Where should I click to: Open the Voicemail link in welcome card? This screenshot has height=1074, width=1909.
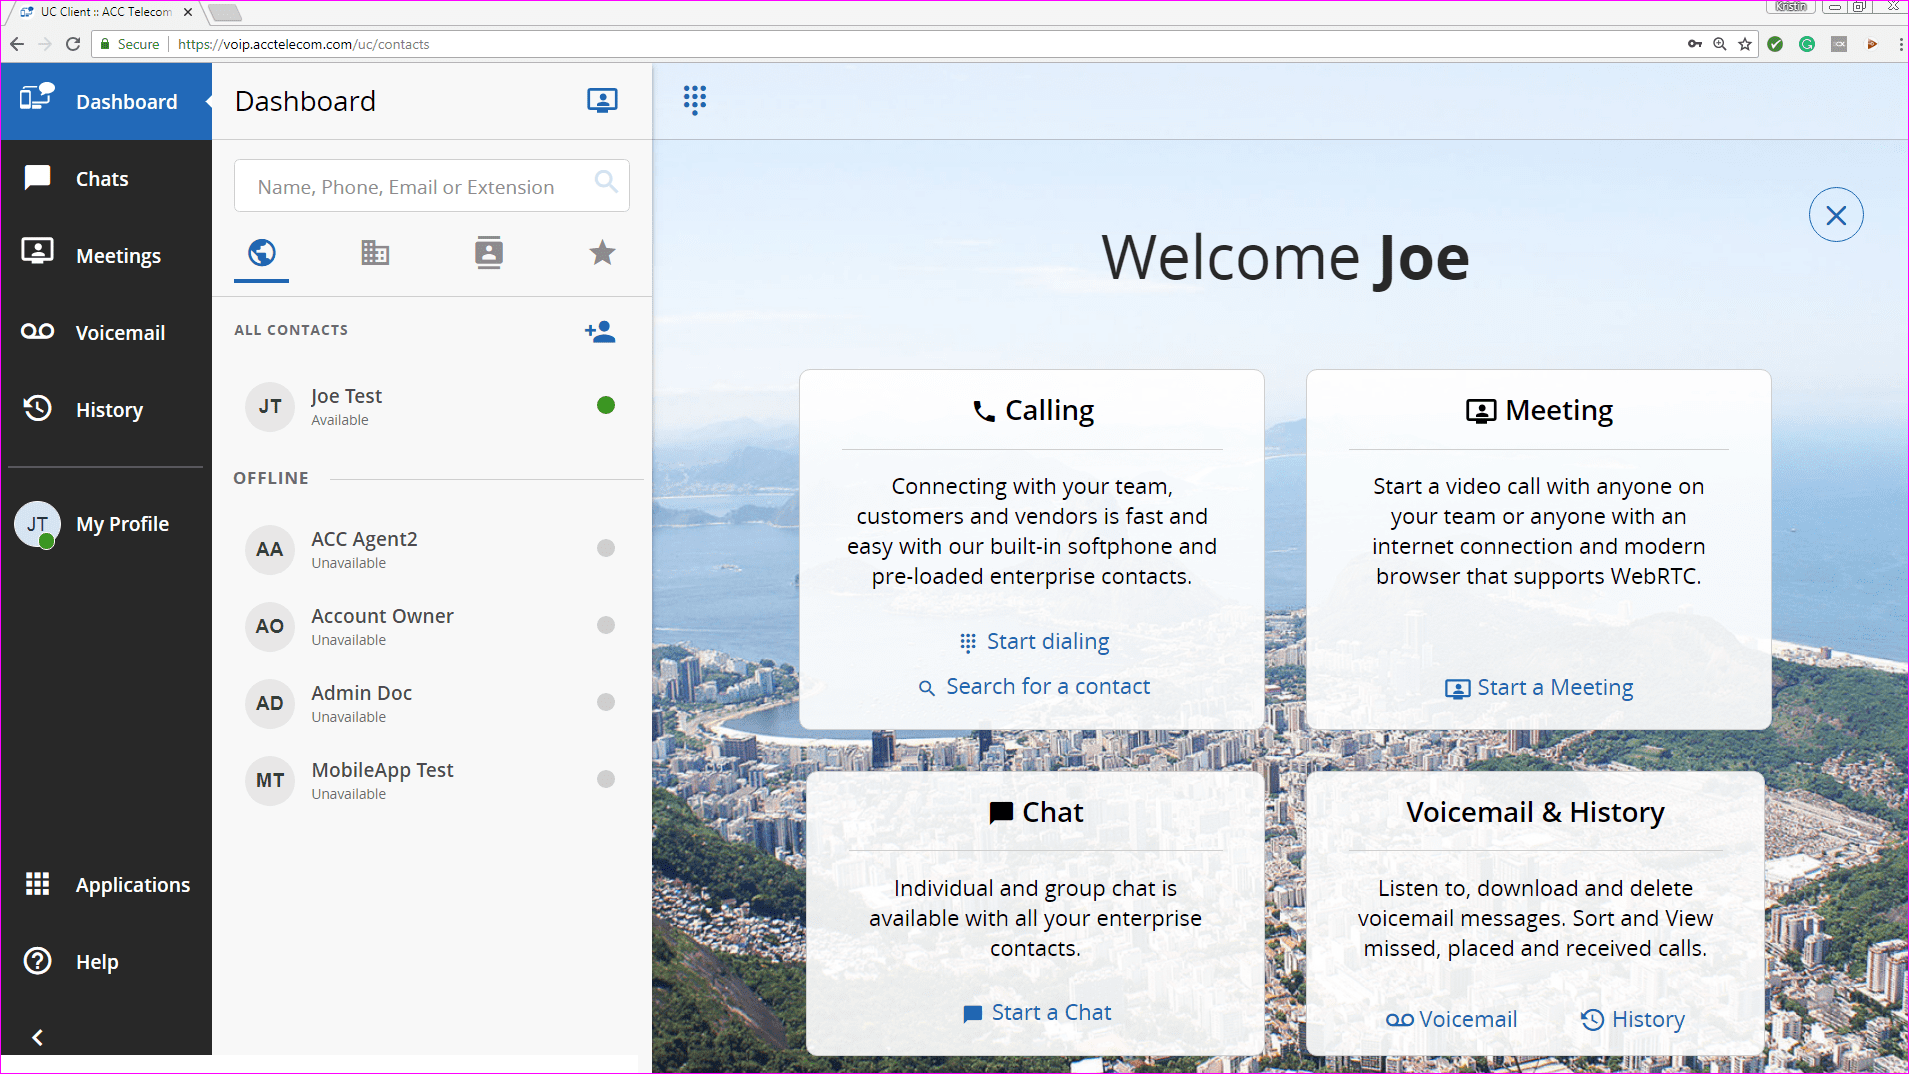click(x=1452, y=1020)
